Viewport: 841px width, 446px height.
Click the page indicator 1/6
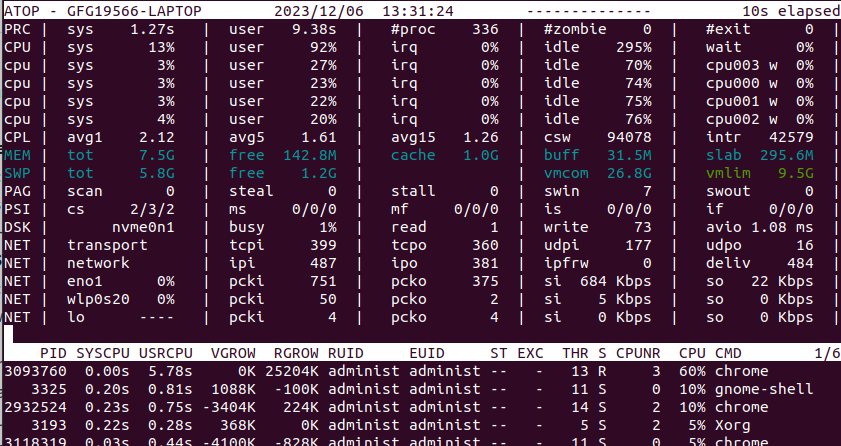827,353
